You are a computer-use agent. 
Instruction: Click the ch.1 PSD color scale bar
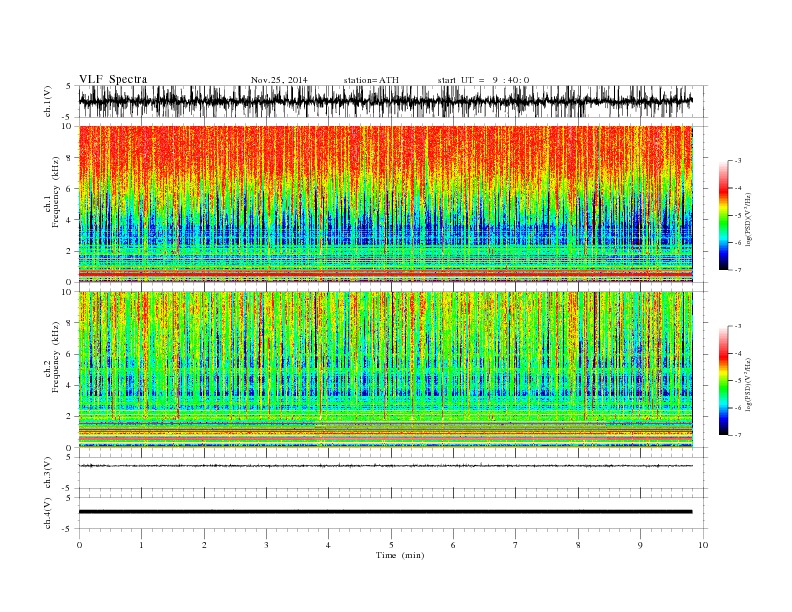point(724,215)
